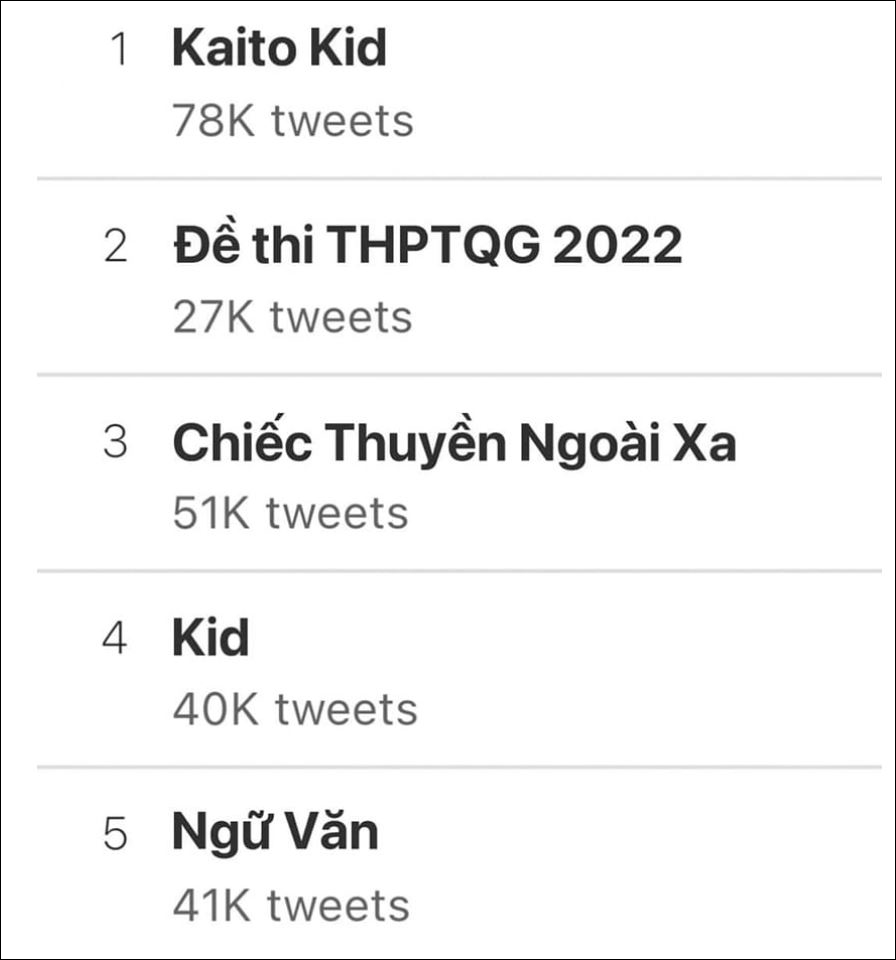The height and width of the screenshot is (960, 896).
Task: Click the 40K tweets count
Action: point(294,709)
